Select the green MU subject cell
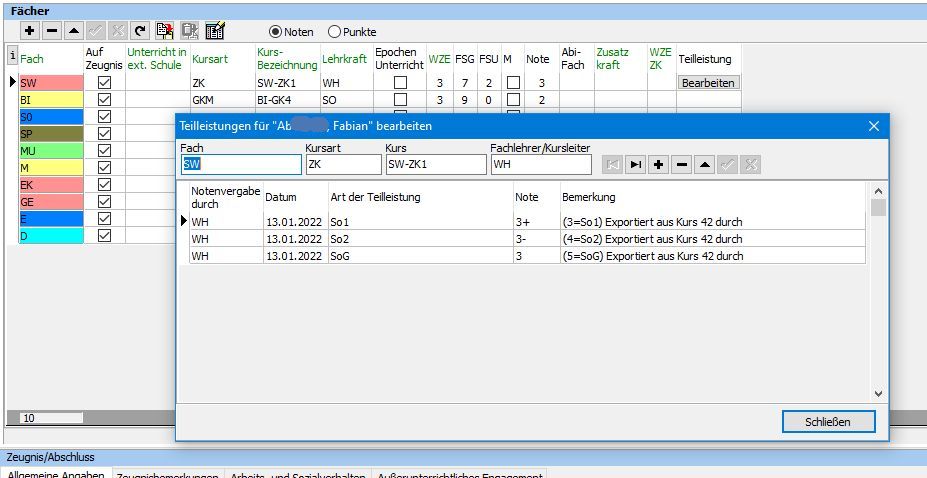This screenshot has width=927, height=478. (51, 151)
